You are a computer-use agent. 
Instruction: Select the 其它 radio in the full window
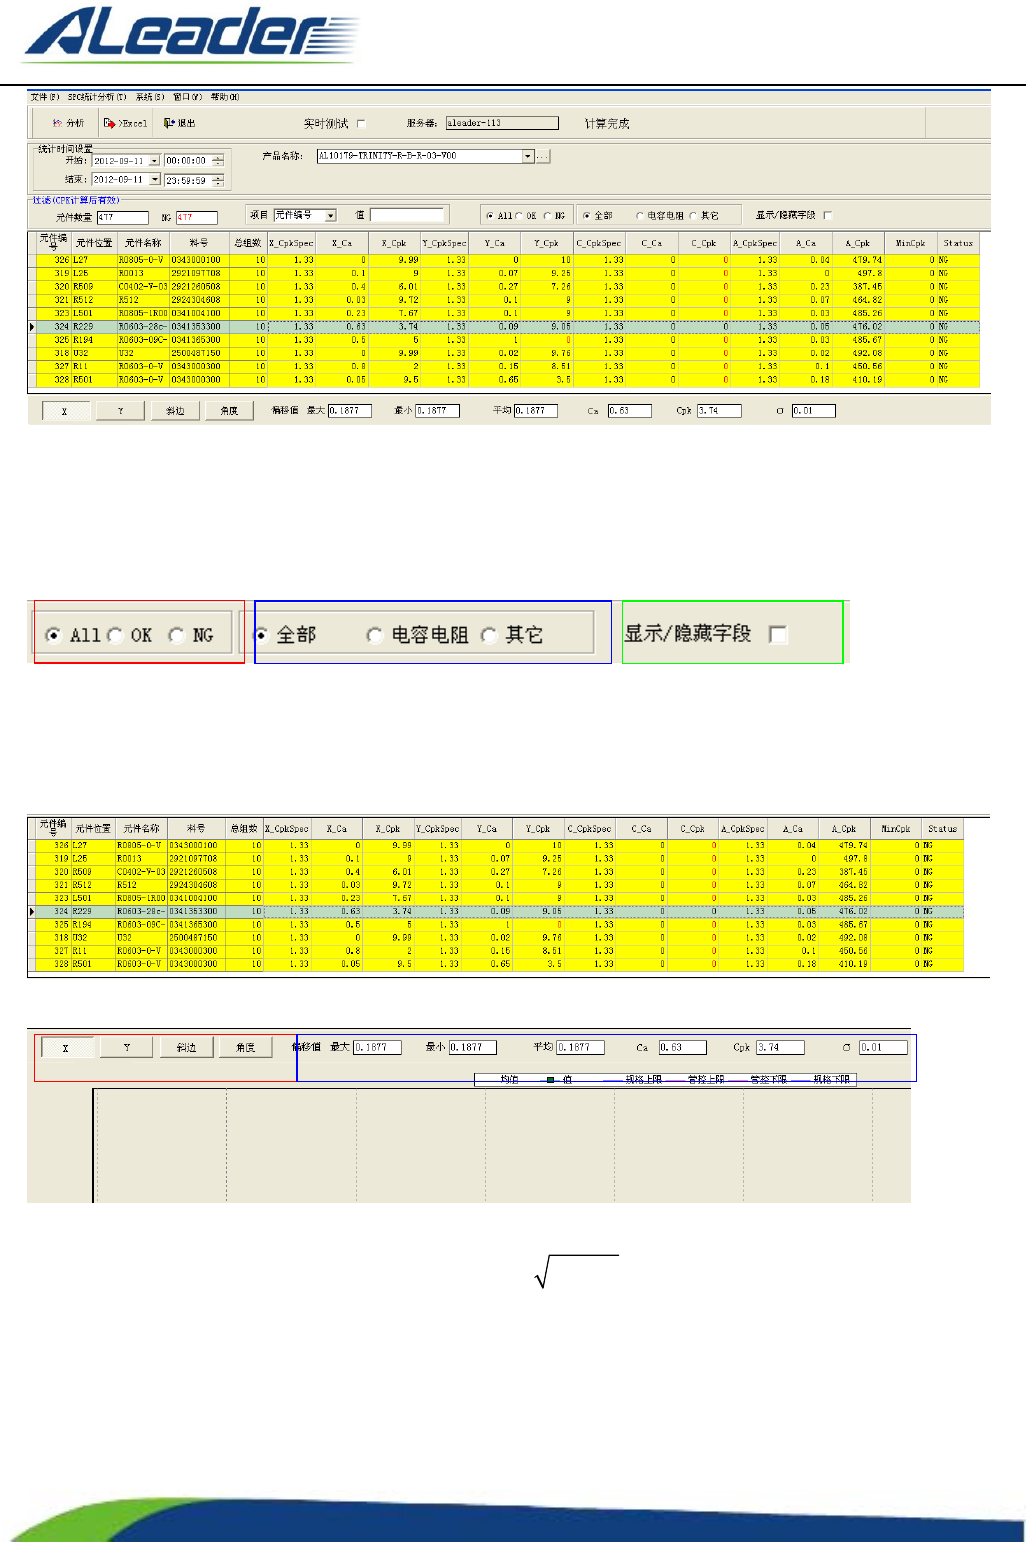coord(693,216)
